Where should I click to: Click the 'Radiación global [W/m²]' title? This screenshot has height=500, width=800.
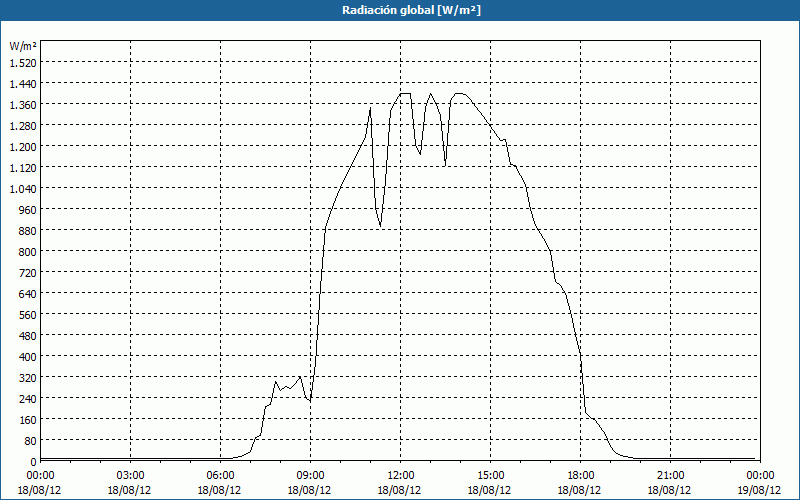click(x=411, y=10)
